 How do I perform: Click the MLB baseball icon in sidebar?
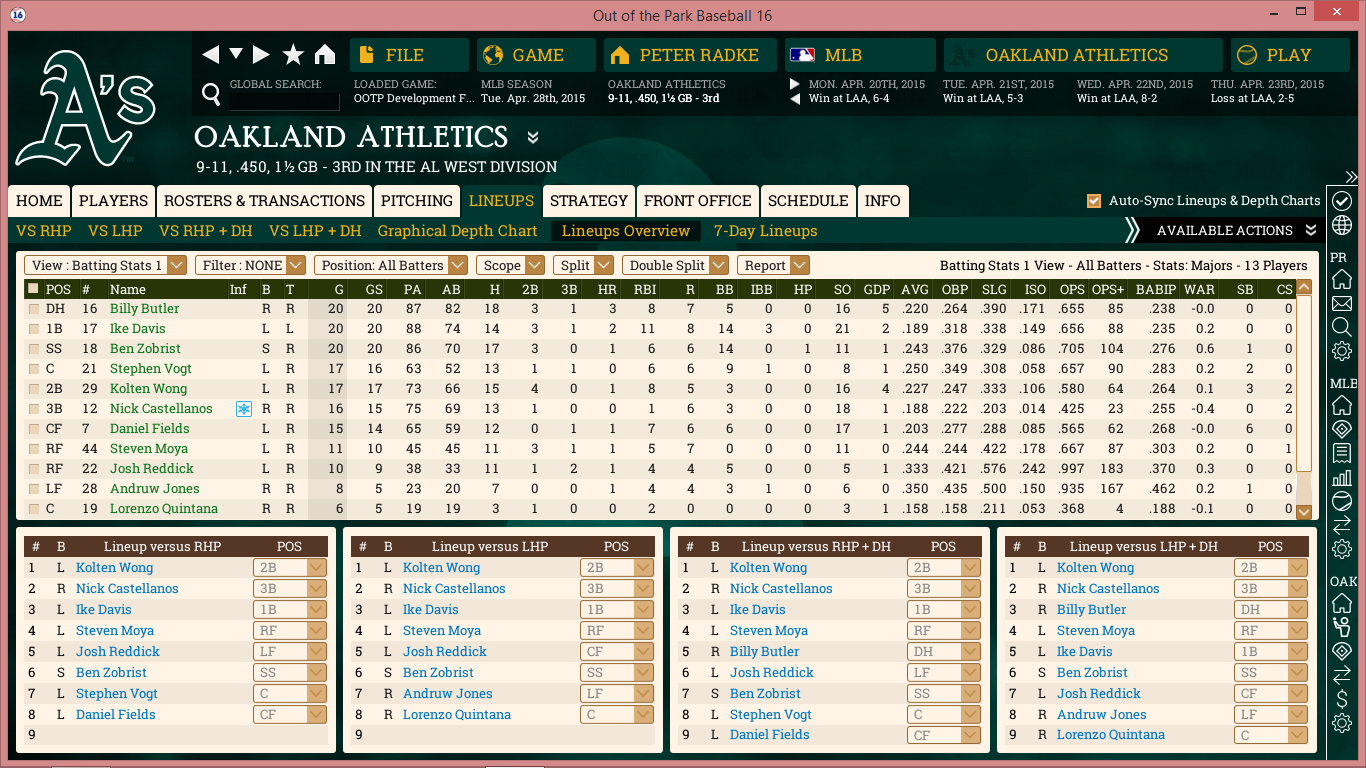1342,501
